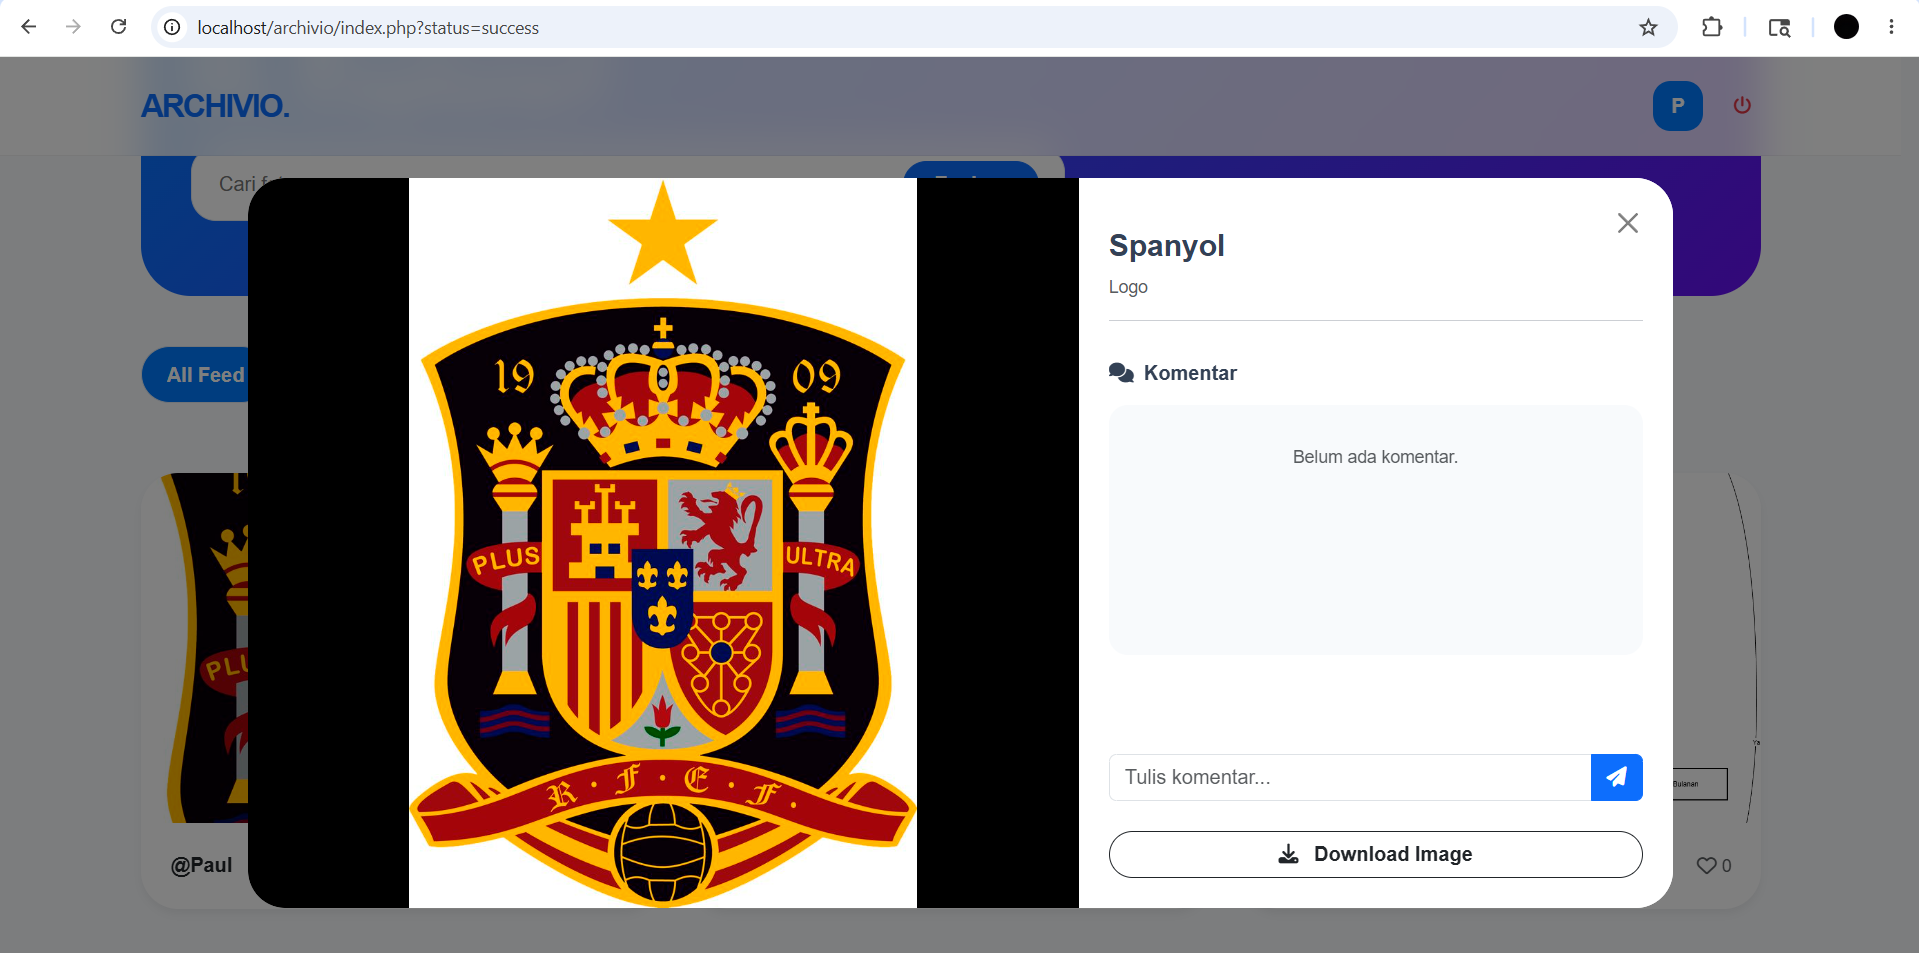
Task: Go forward with browser forward arrow
Action: pos(73,27)
